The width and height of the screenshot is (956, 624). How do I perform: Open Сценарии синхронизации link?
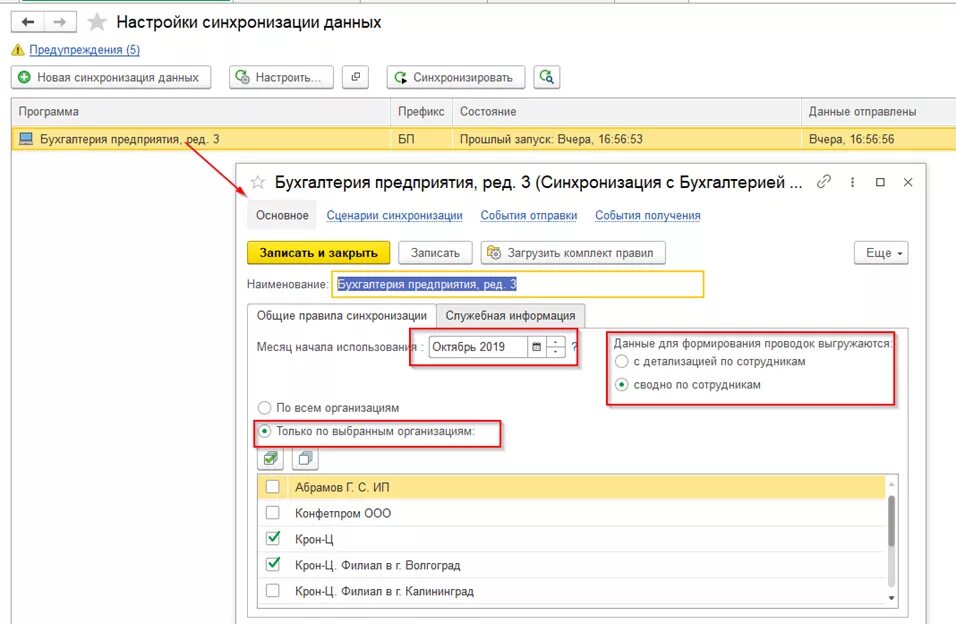(394, 215)
